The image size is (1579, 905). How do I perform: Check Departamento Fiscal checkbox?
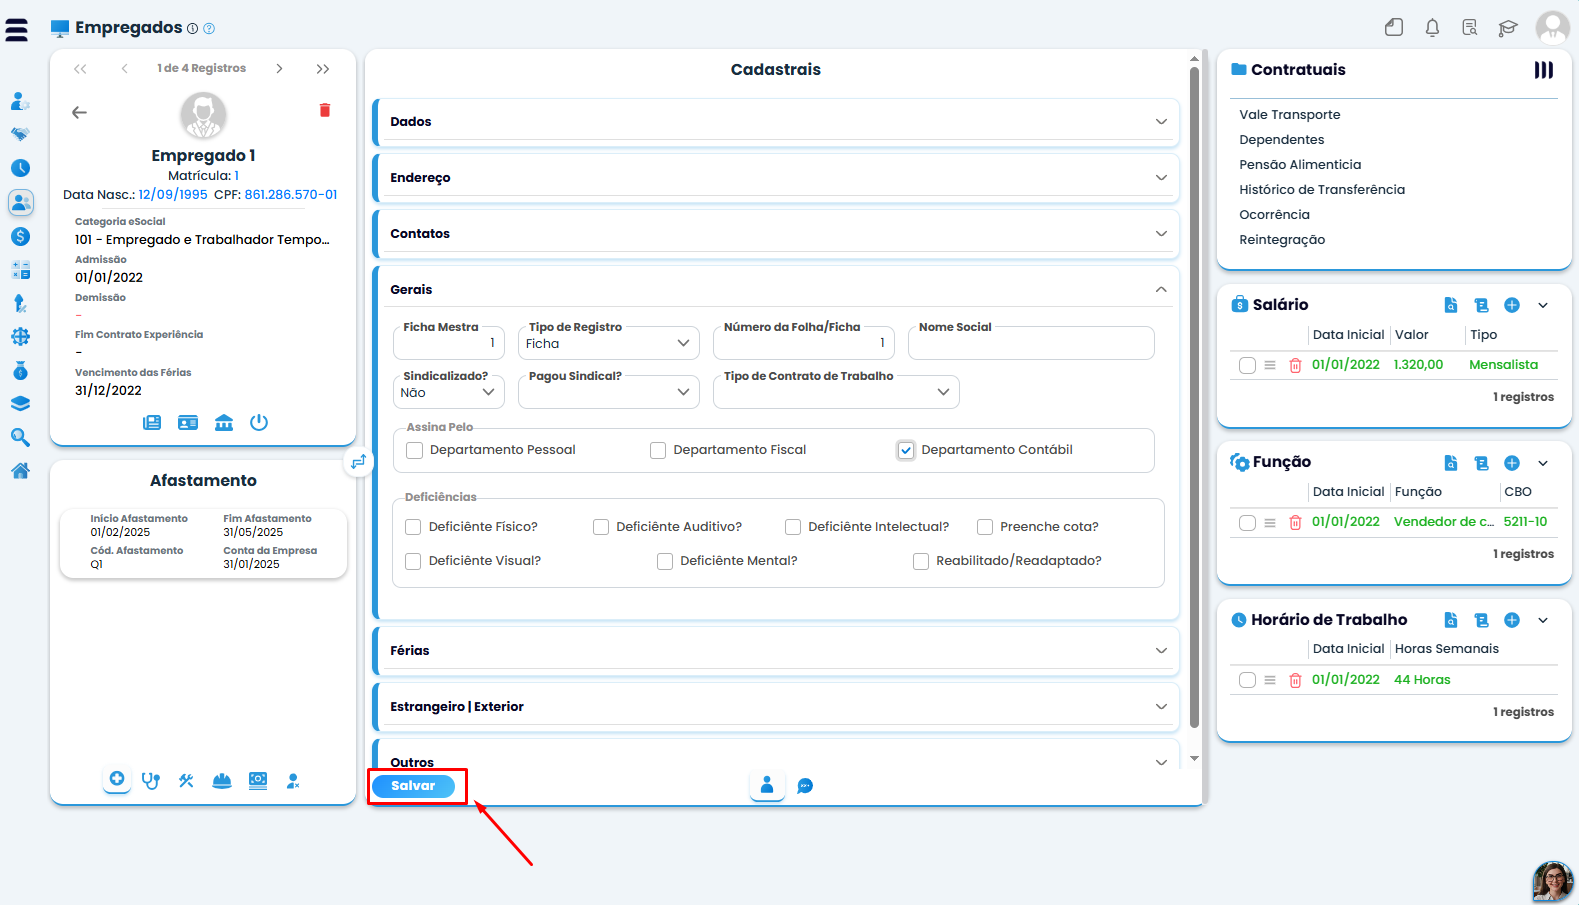click(x=658, y=451)
